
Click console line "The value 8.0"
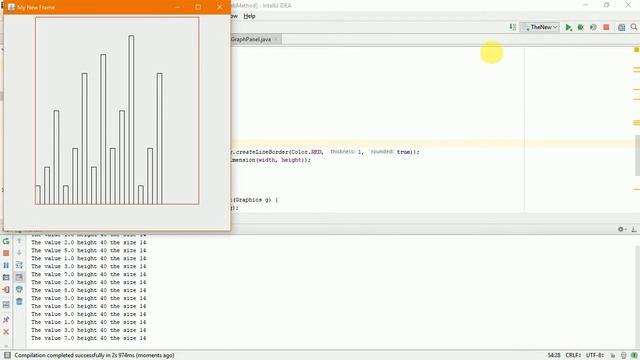click(89, 290)
